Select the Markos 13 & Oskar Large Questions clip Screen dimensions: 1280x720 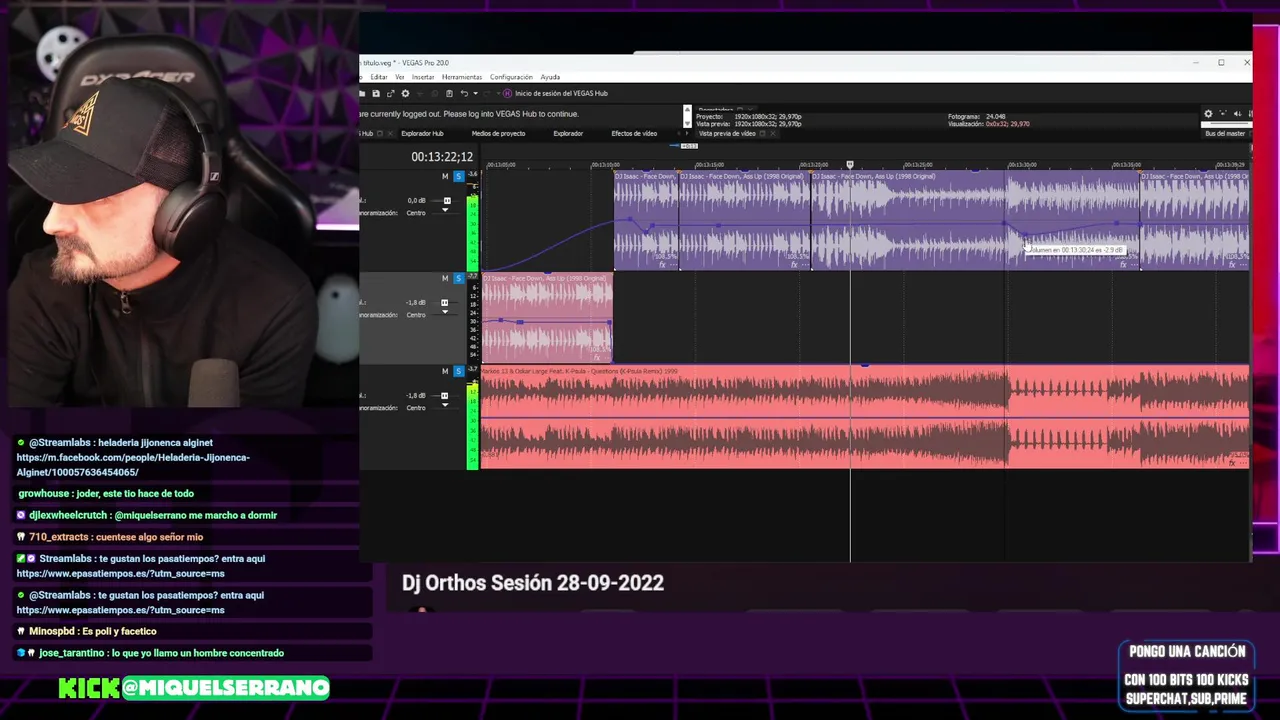tap(864, 417)
